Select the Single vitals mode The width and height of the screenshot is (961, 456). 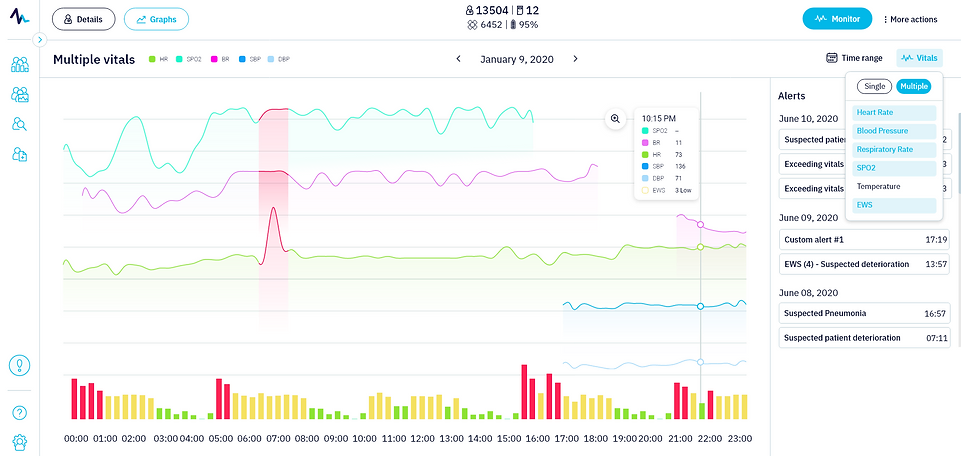click(x=874, y=86)
